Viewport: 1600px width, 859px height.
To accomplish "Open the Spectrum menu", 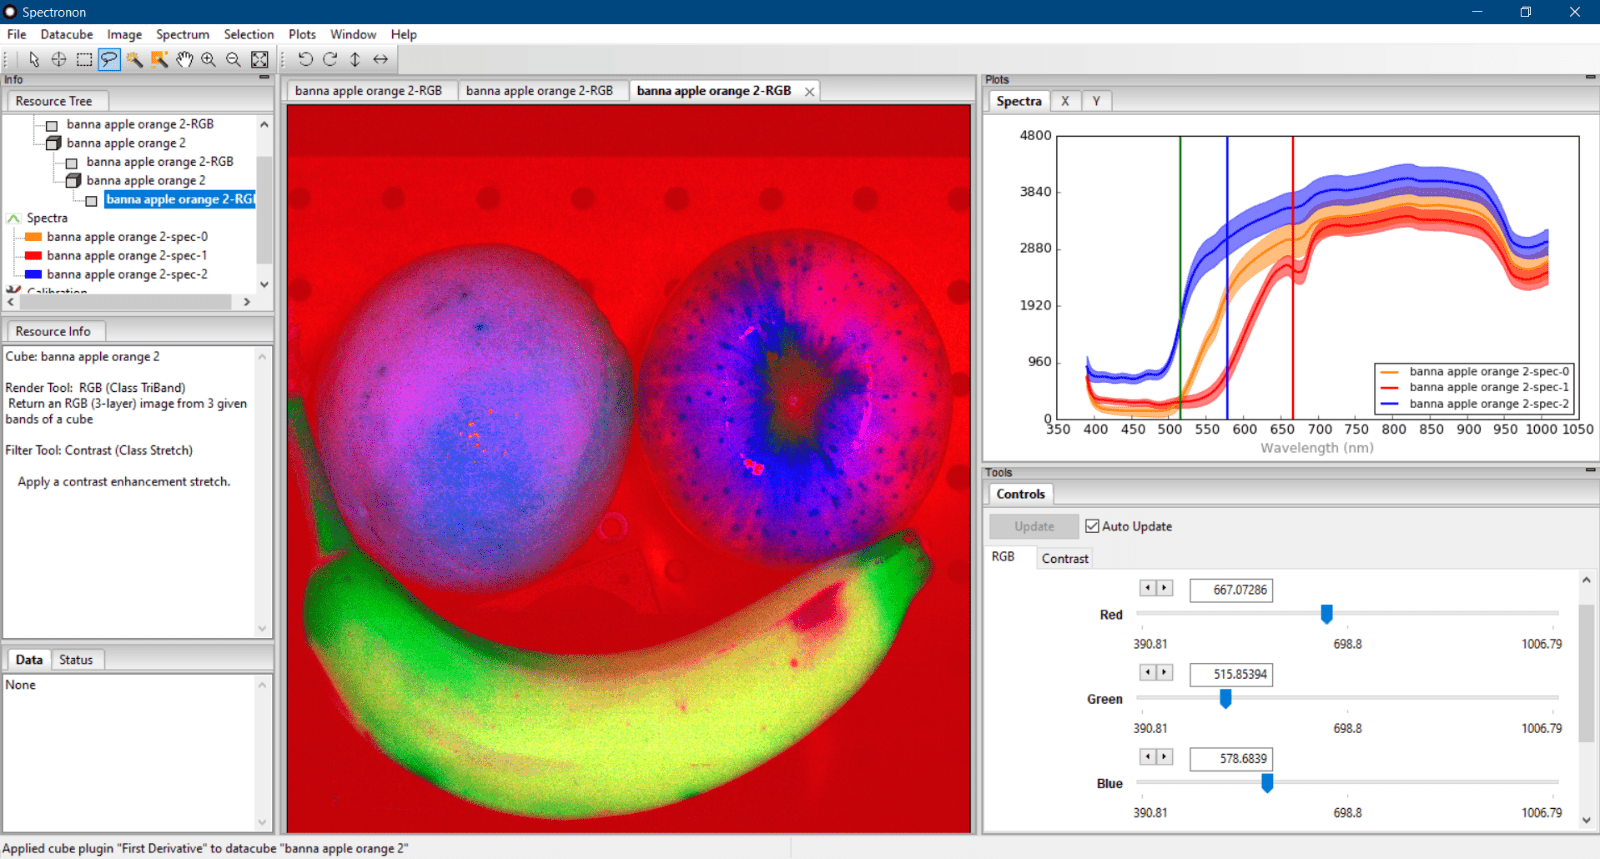I will pos(183,34).
